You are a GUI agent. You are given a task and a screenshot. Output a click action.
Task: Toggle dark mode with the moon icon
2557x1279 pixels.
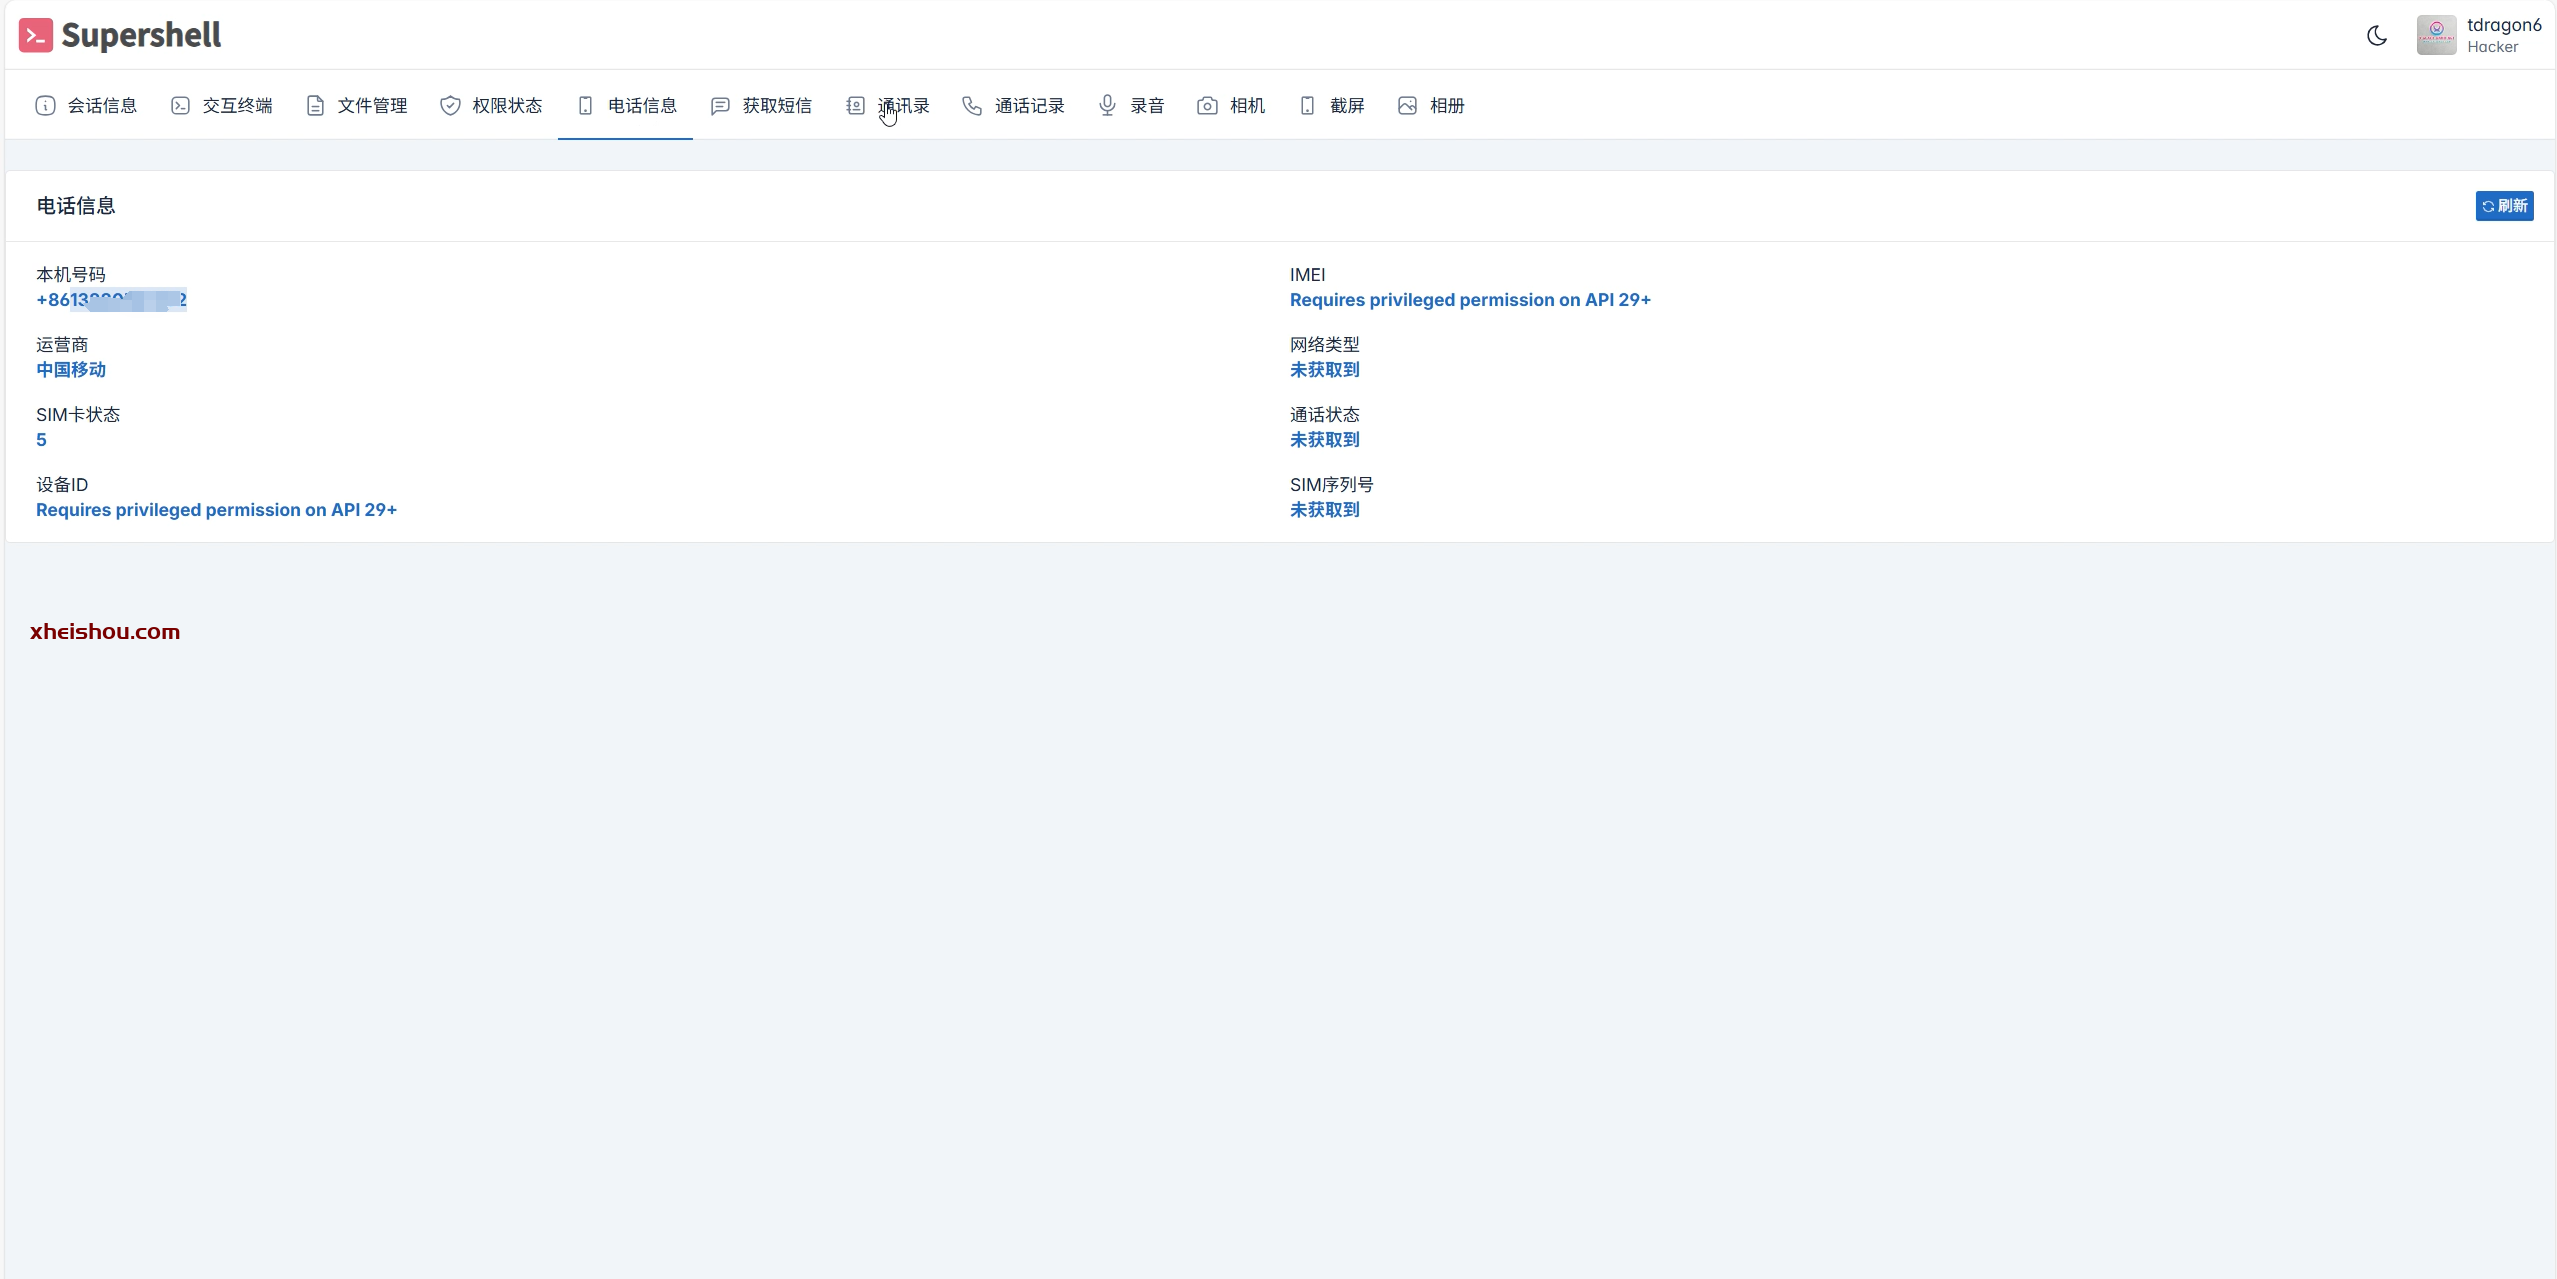tap(2376, 36)
